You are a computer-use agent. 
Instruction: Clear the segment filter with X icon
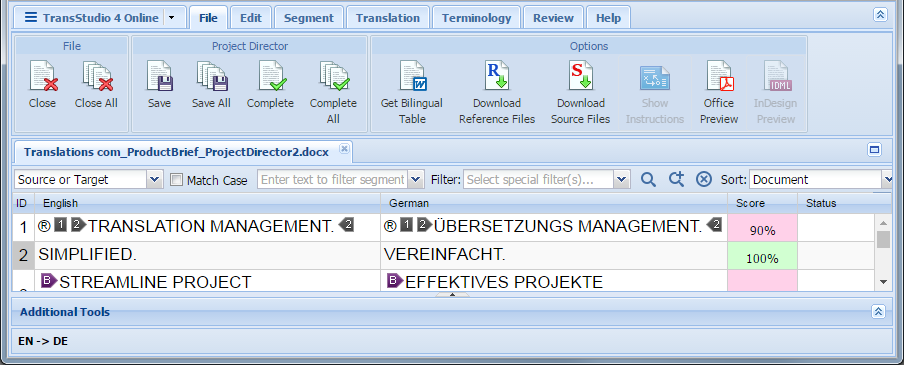[x=703, y=180]
